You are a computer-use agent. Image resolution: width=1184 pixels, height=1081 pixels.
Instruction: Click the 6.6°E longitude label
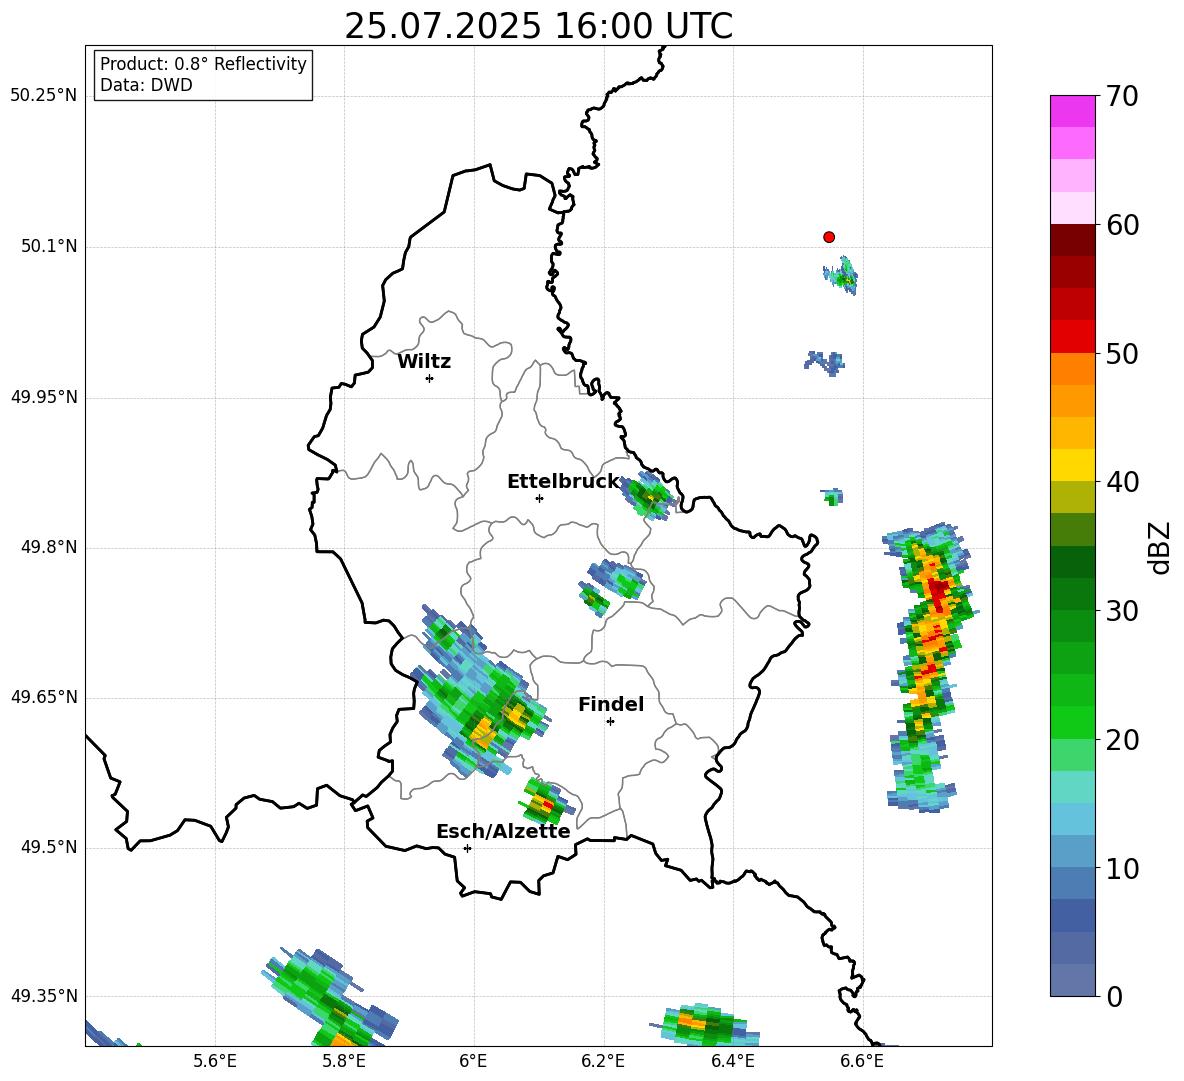862,1061
